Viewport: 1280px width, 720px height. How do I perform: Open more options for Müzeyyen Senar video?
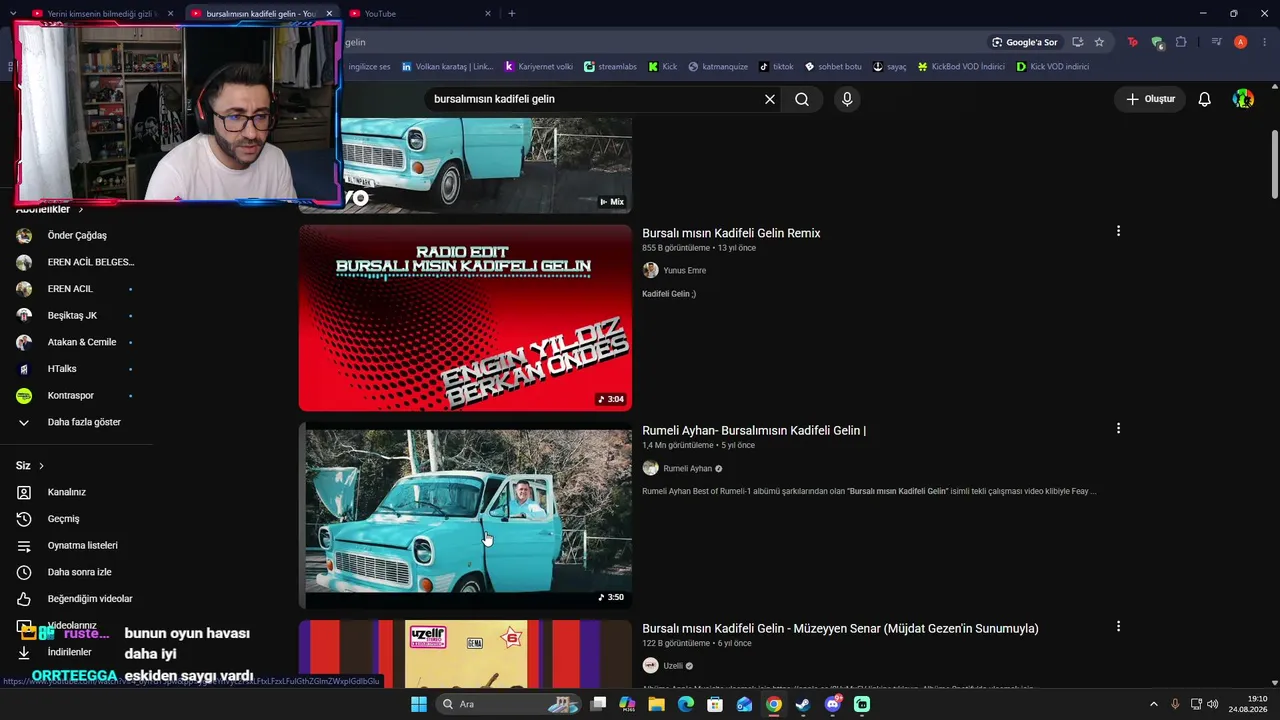[x=1118, y=626]
